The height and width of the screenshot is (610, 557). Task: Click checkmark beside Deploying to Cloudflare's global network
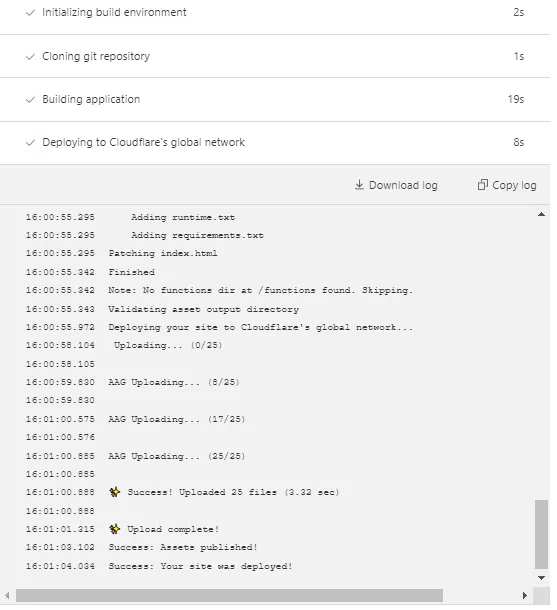point(30,143)
